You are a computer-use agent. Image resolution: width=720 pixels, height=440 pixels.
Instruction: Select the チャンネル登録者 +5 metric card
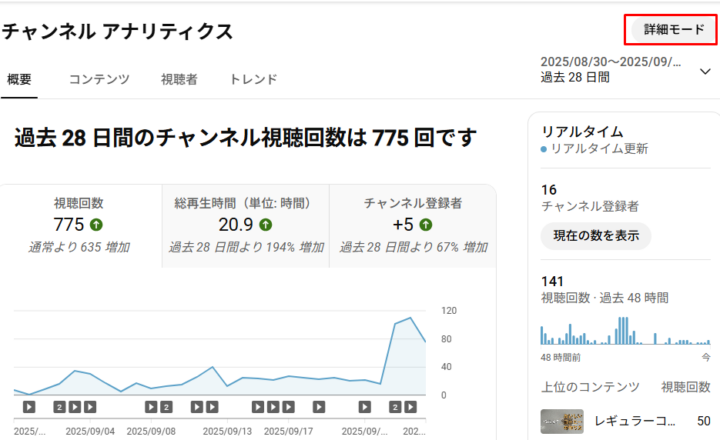point(412,225)
